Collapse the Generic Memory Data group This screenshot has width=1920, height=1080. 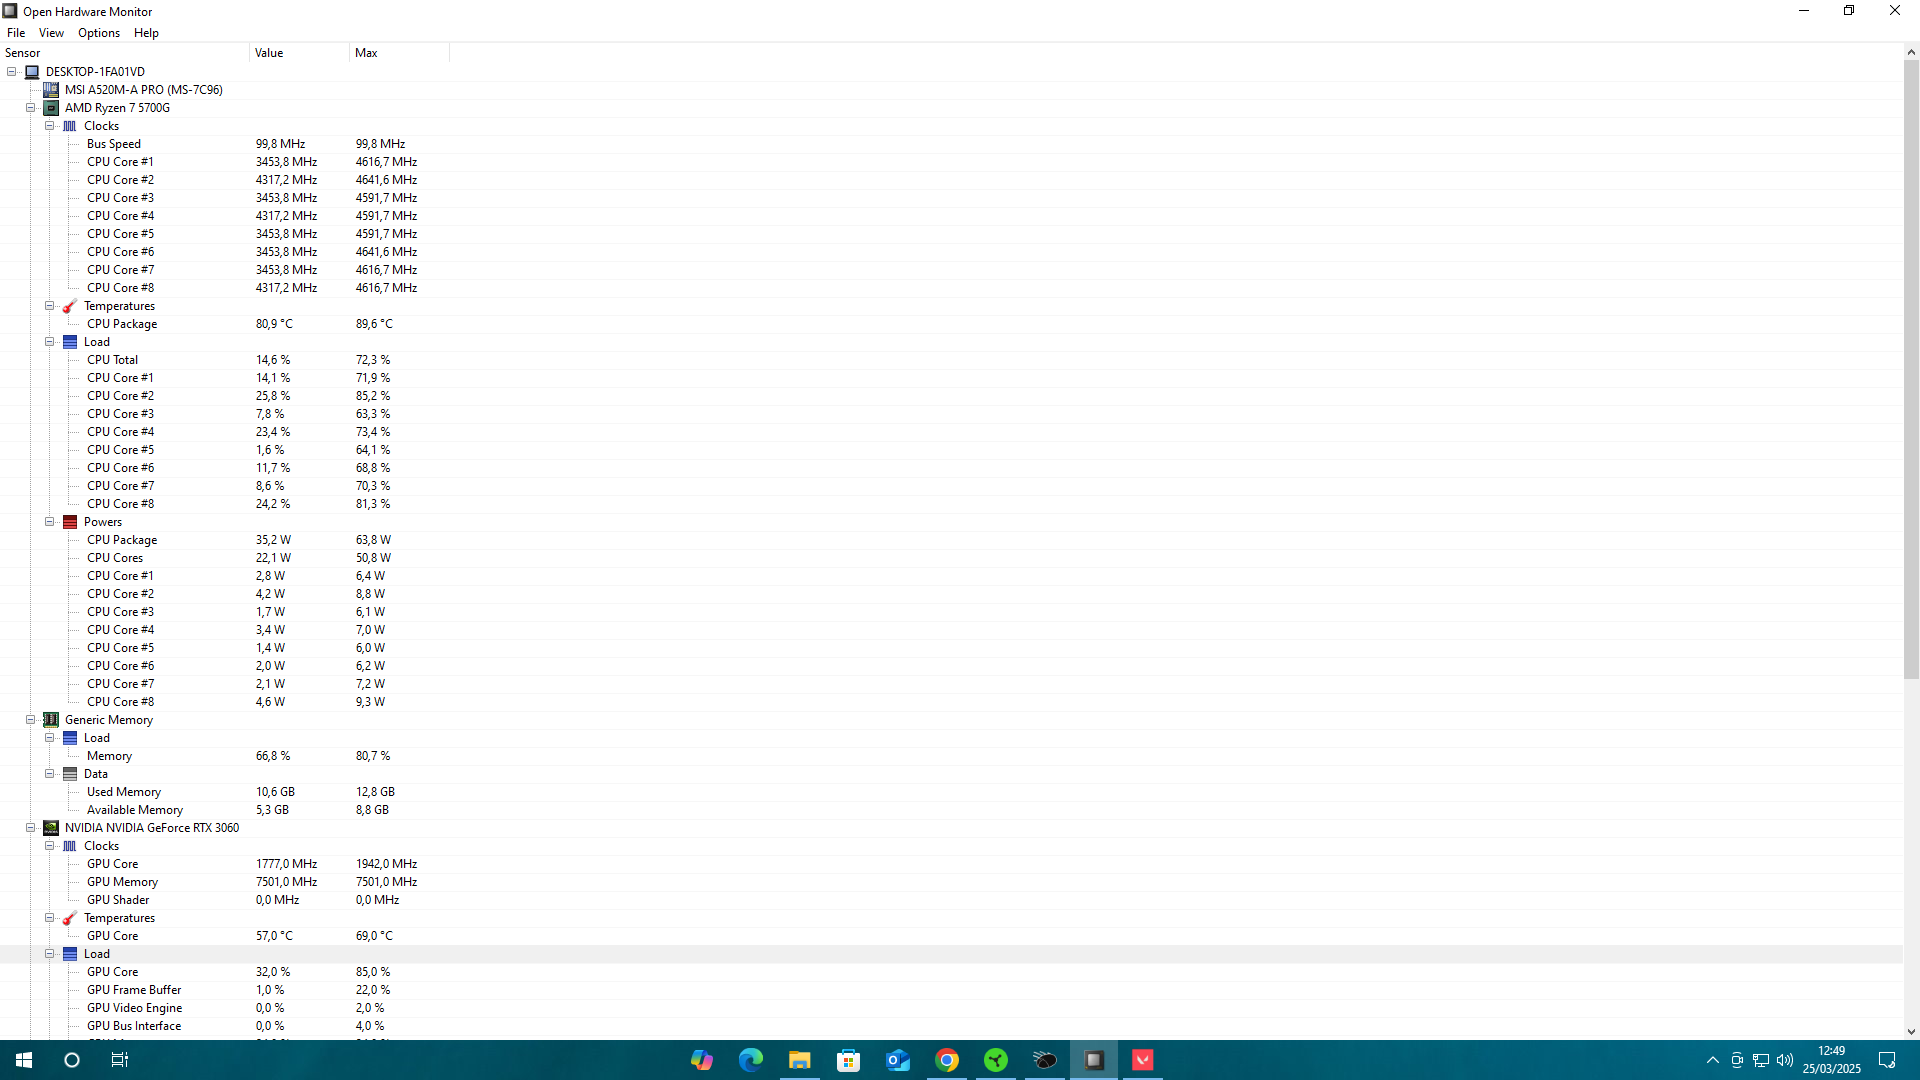tap(50, 774)
